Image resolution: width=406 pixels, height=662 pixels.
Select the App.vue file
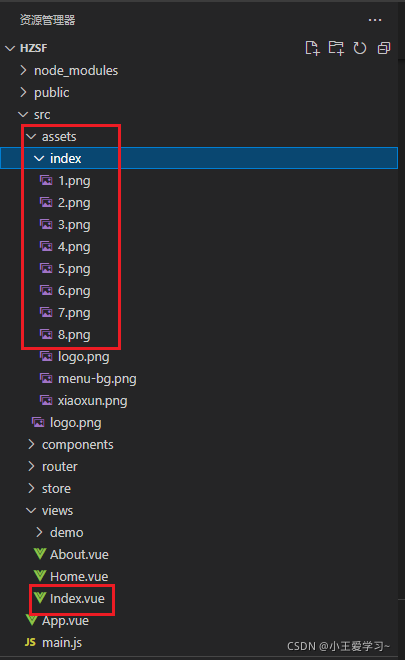65,621
